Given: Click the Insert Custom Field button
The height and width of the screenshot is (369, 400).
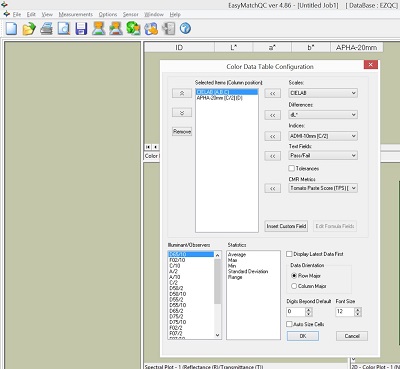Looking at the screenshot, I should click(x=286, y=226).
